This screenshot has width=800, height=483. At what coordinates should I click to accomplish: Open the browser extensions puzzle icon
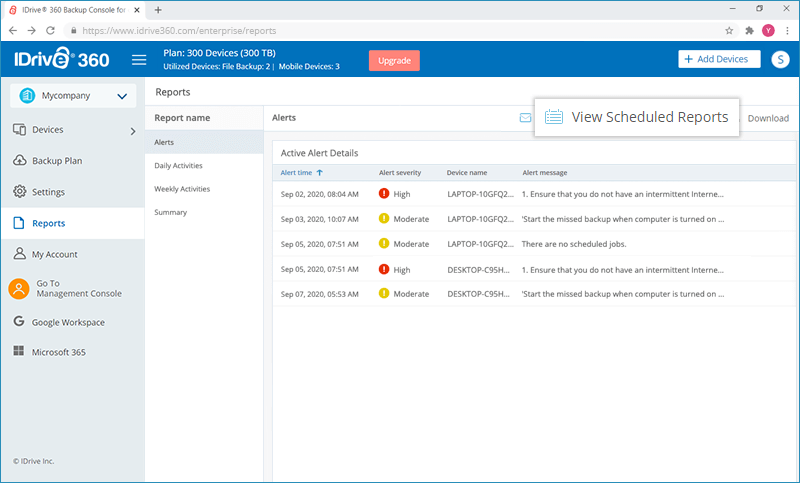pos(749,31)
